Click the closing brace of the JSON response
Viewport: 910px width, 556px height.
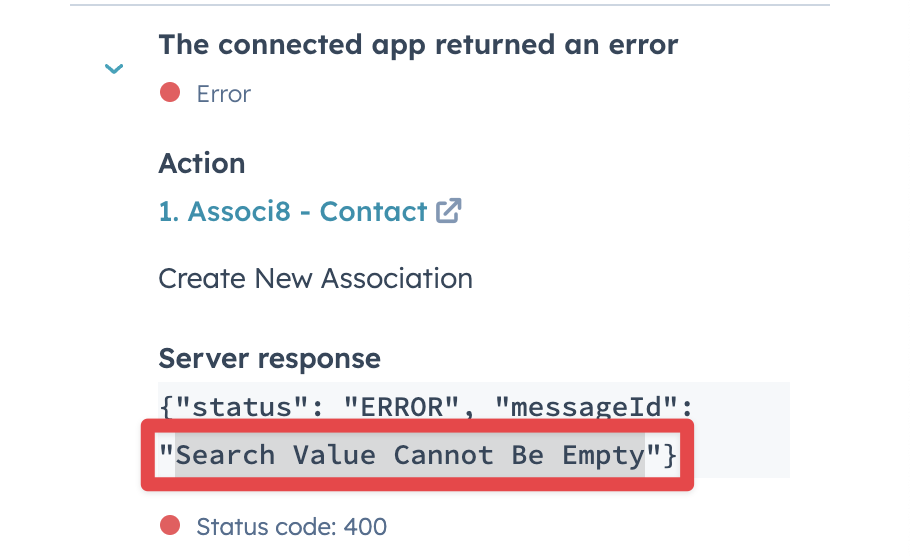click(x=670, y=455)
